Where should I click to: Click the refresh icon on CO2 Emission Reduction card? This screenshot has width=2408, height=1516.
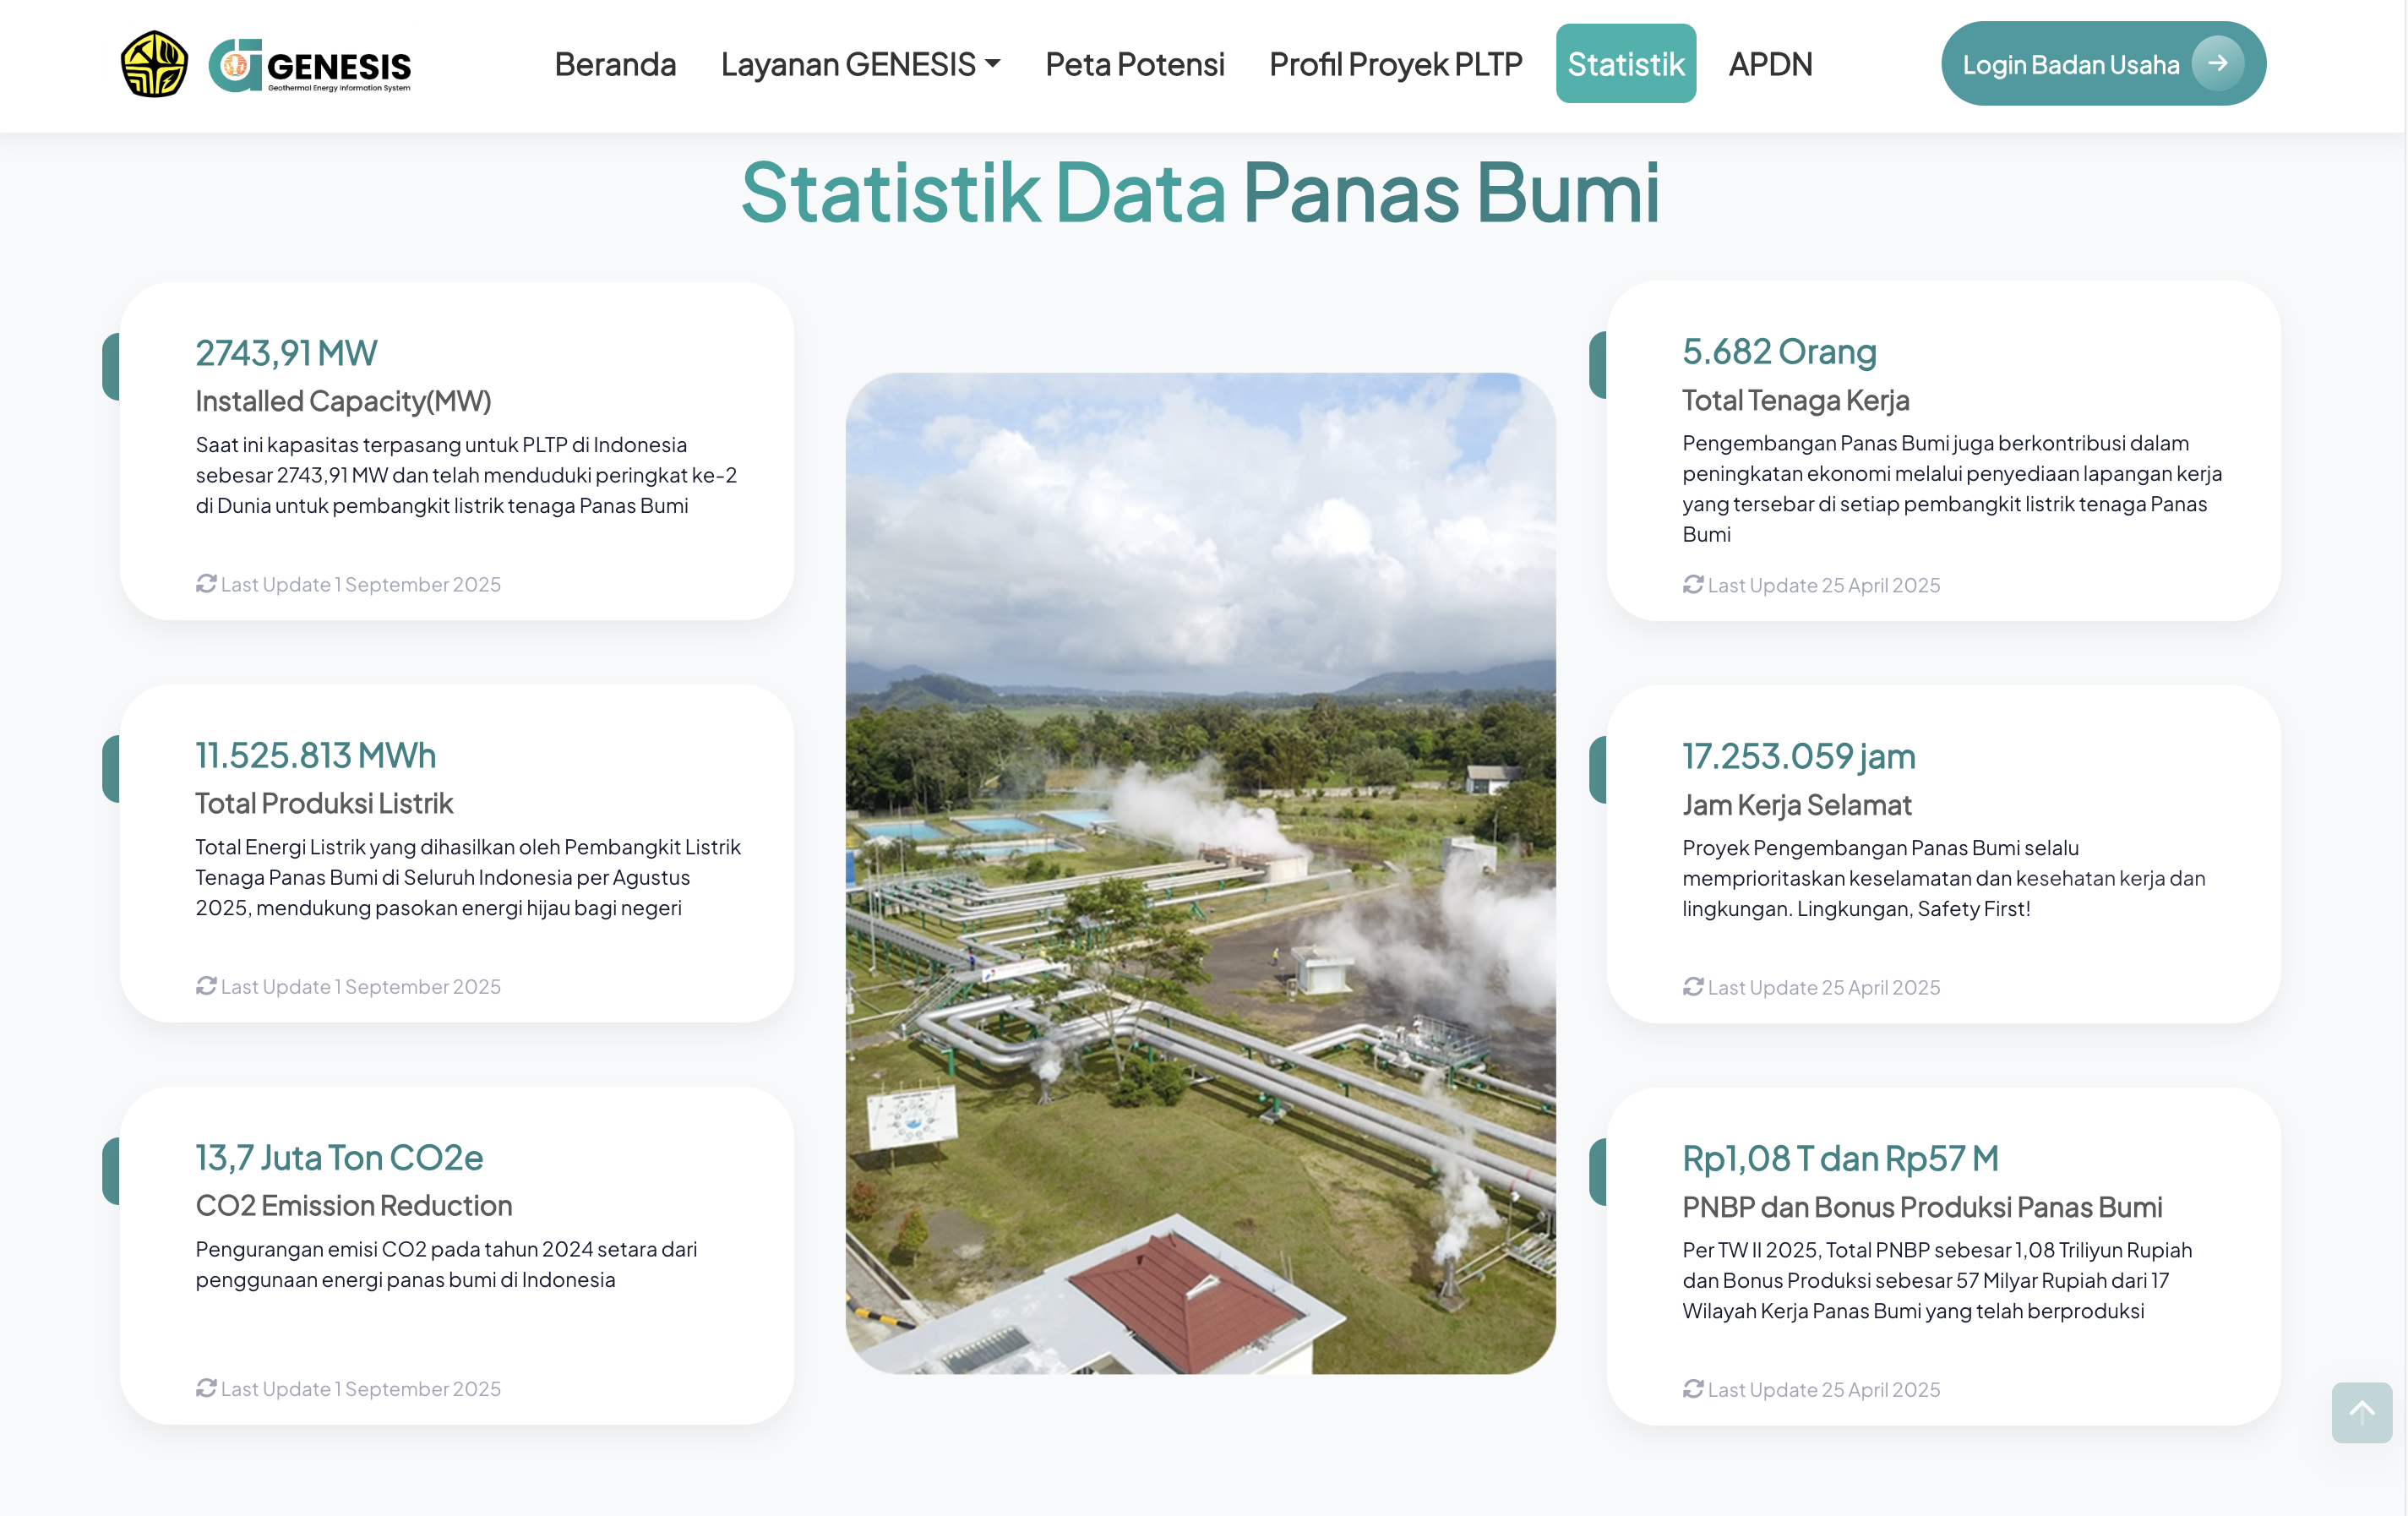205,1388
